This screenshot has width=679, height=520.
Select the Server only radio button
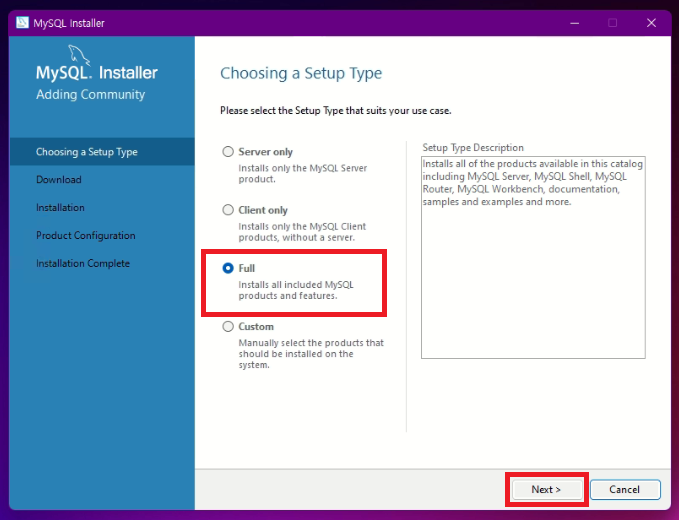(x=228, y=152)
